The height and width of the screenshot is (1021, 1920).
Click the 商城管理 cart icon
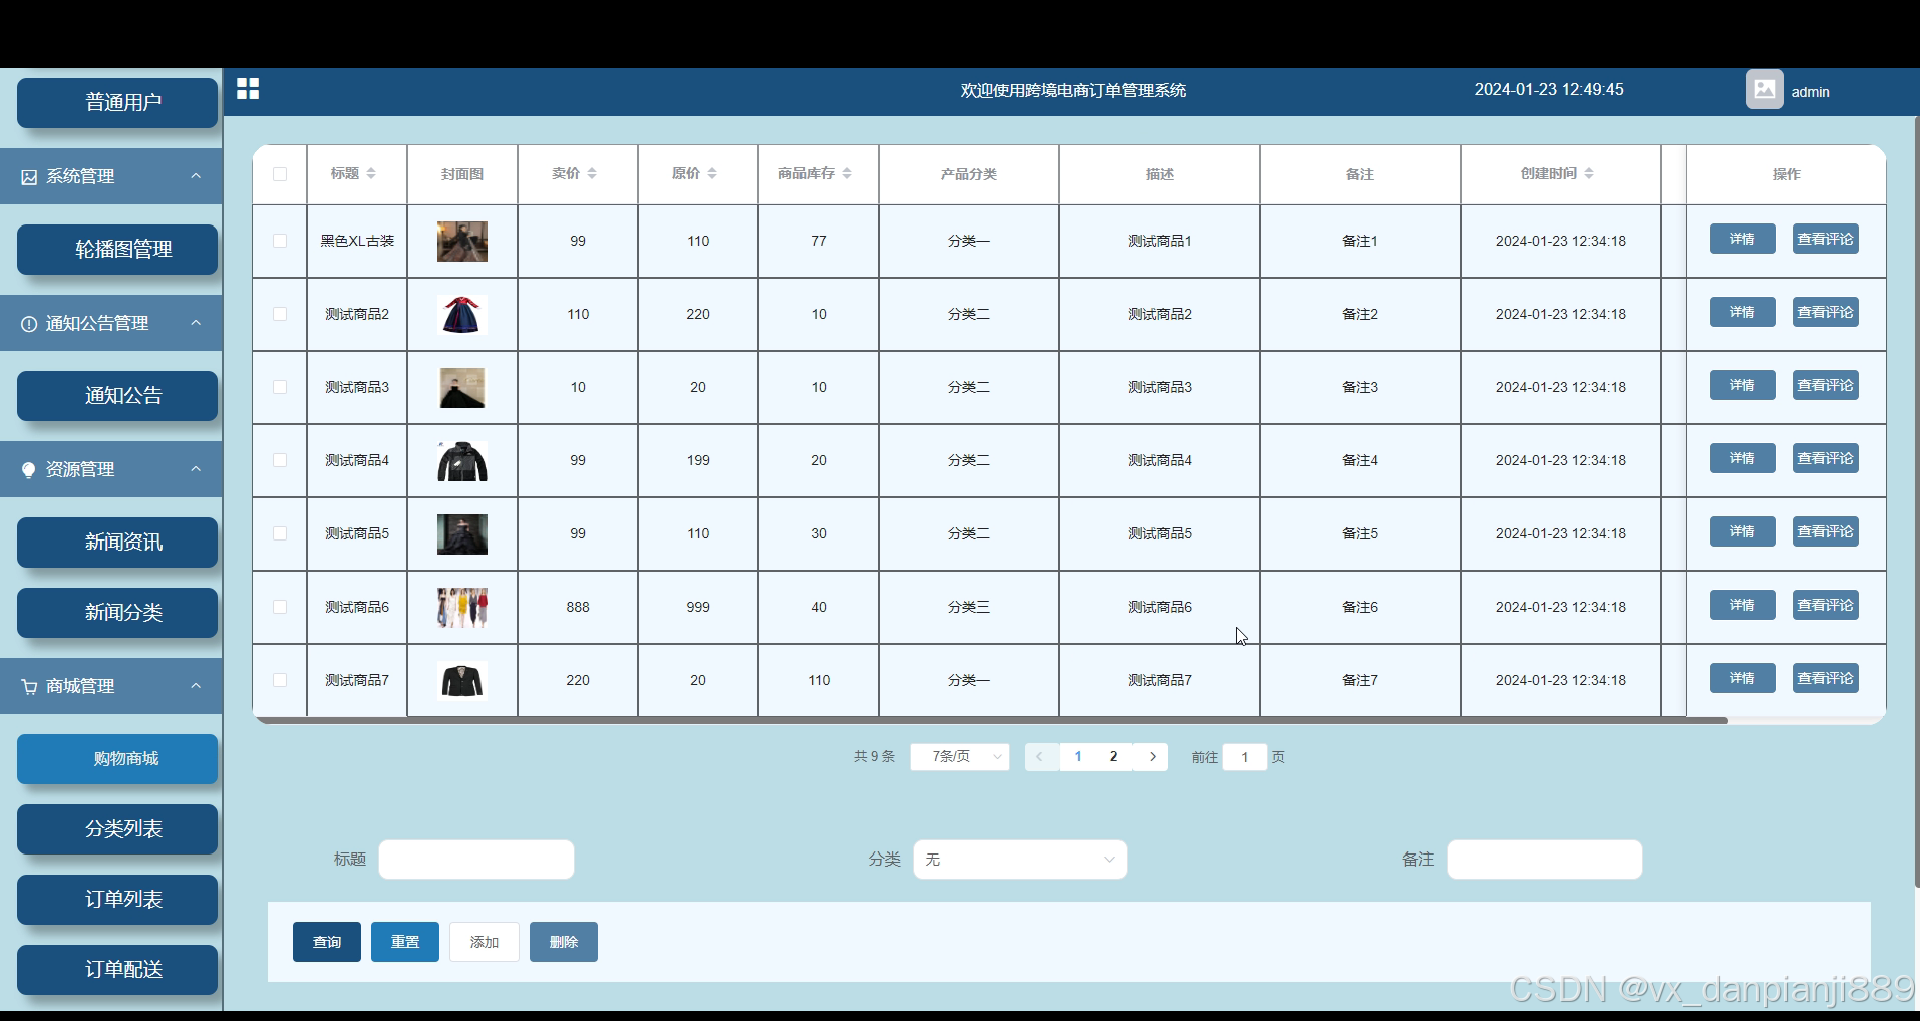[x=29, y=687]
